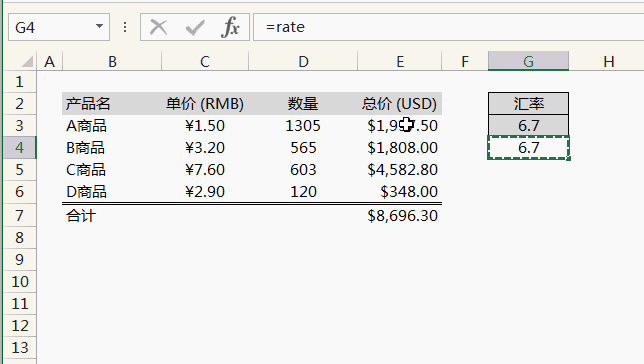Click the 数量 header cell
The width and height of the screenshot is (644, 364).
point(303,104)
